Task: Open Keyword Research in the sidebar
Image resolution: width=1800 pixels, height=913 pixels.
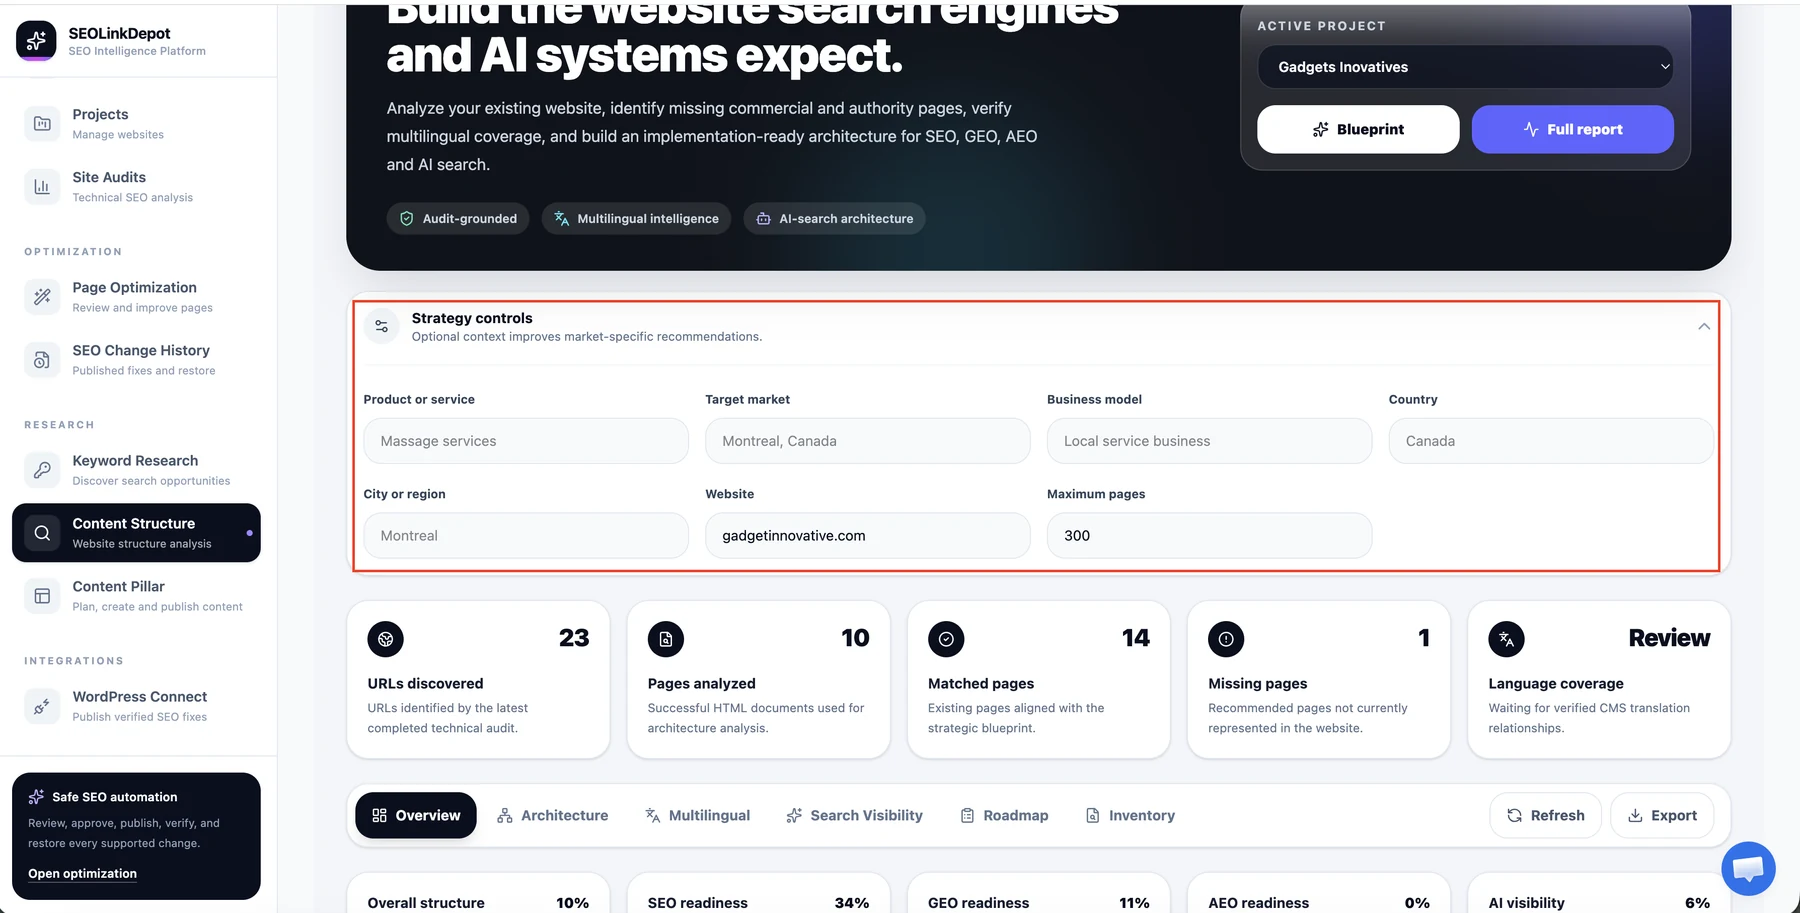Action: [x=138, y=469]
